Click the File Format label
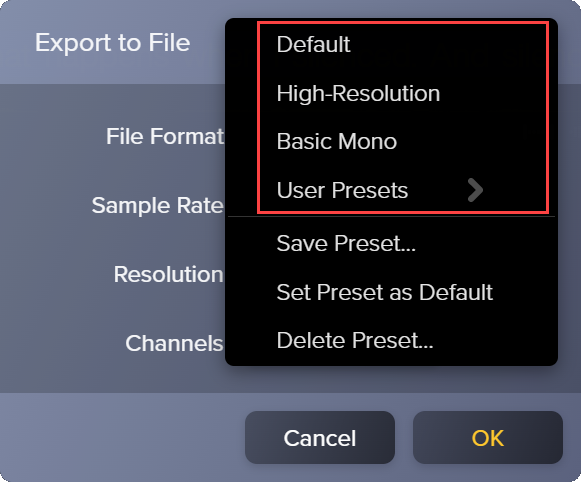Viewport: 581px width, 482px height. click(x=165, y=136)
